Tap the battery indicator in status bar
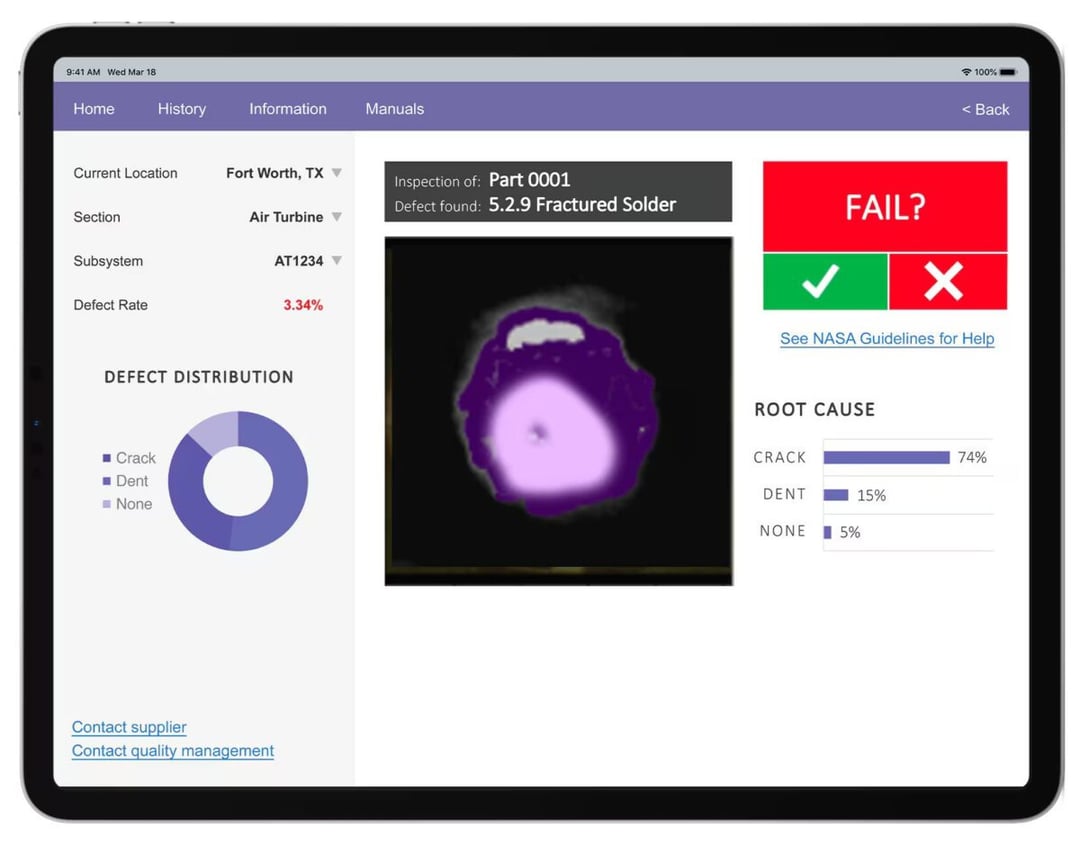The width and height of the screenshot is (1080, 845). 1008,72
